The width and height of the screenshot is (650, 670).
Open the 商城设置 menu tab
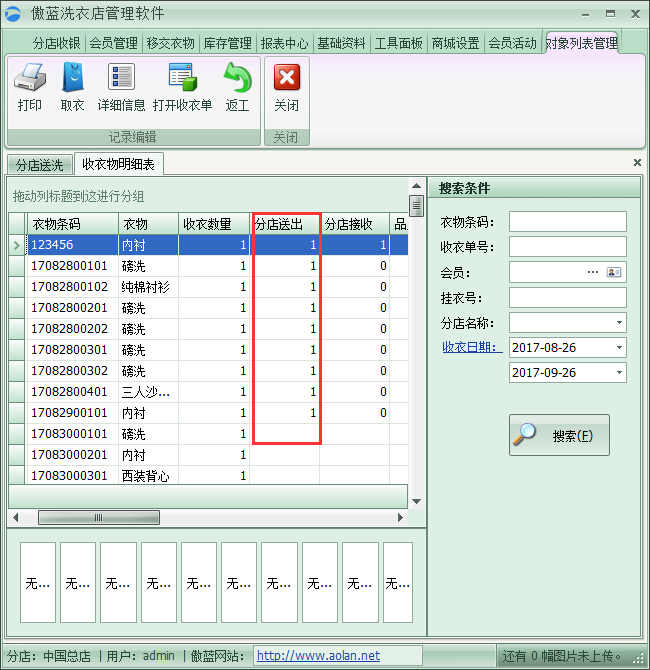pyautogui.click(x=455, y=43)
